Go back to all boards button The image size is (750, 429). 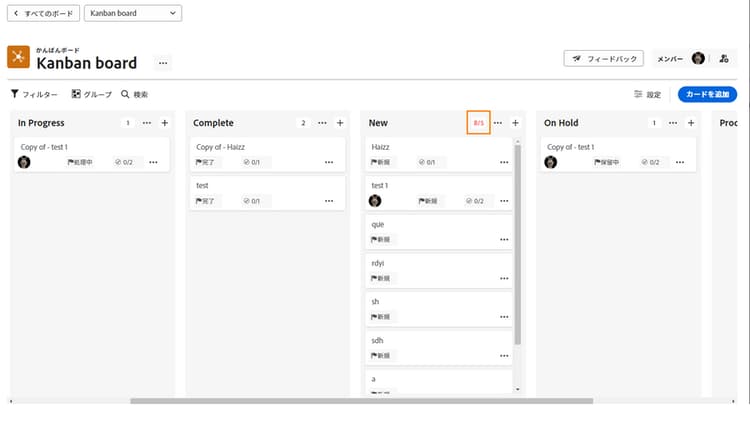[x=44, y=13]
